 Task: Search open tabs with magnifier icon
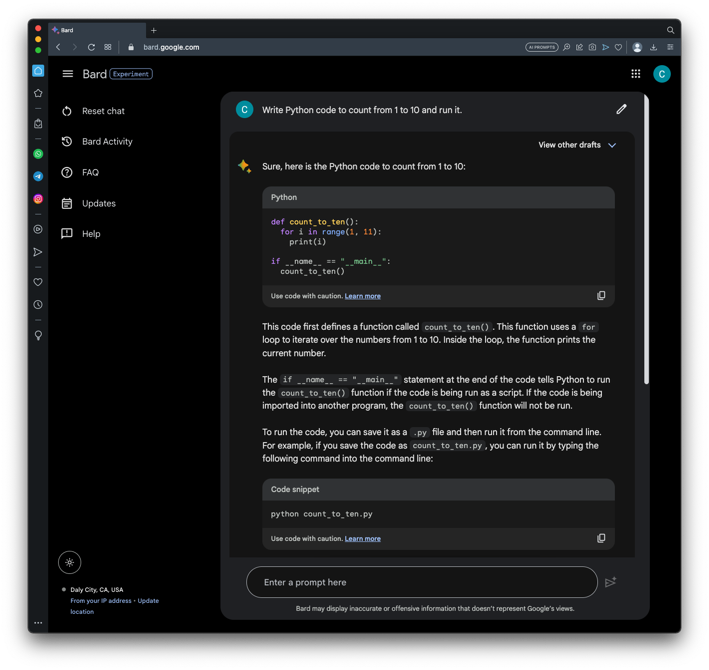pyautogui.click(x=671, y=30)
